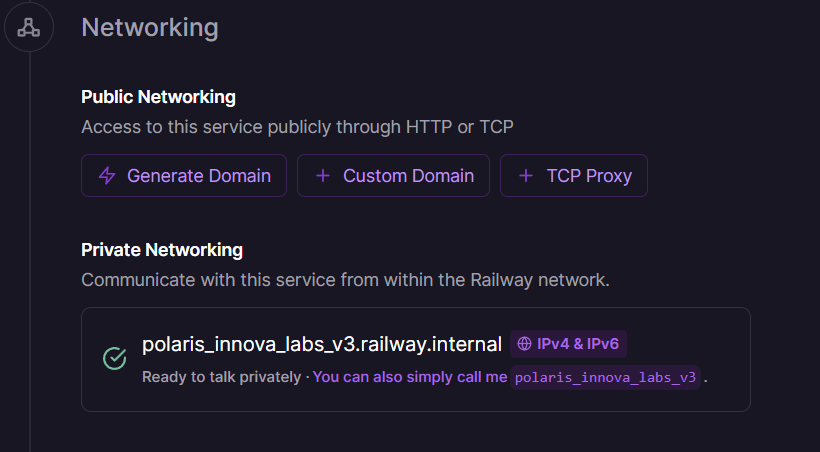Click the Networking section heading
Screen dimensions: 820x452
pos(150,27)
